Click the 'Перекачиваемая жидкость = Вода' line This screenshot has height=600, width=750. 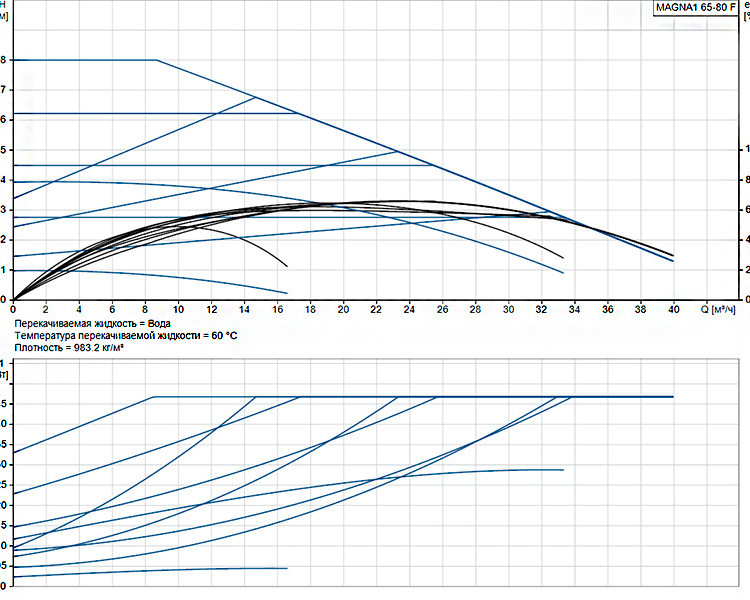coord(92,324)
